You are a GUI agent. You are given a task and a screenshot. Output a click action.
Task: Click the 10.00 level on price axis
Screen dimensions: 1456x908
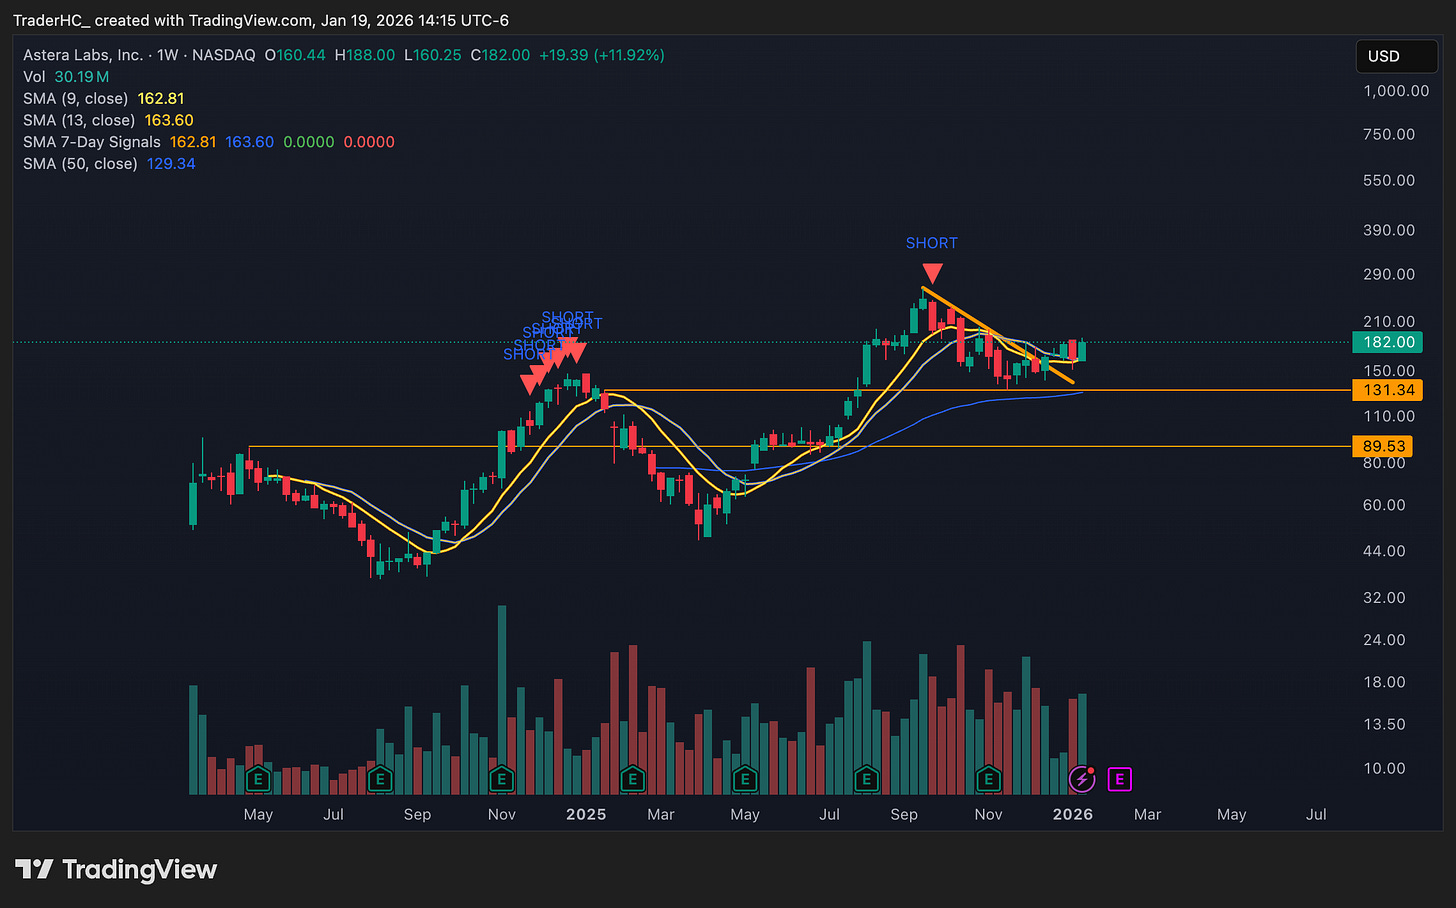pyautogui.click(x=1384, y=768)
